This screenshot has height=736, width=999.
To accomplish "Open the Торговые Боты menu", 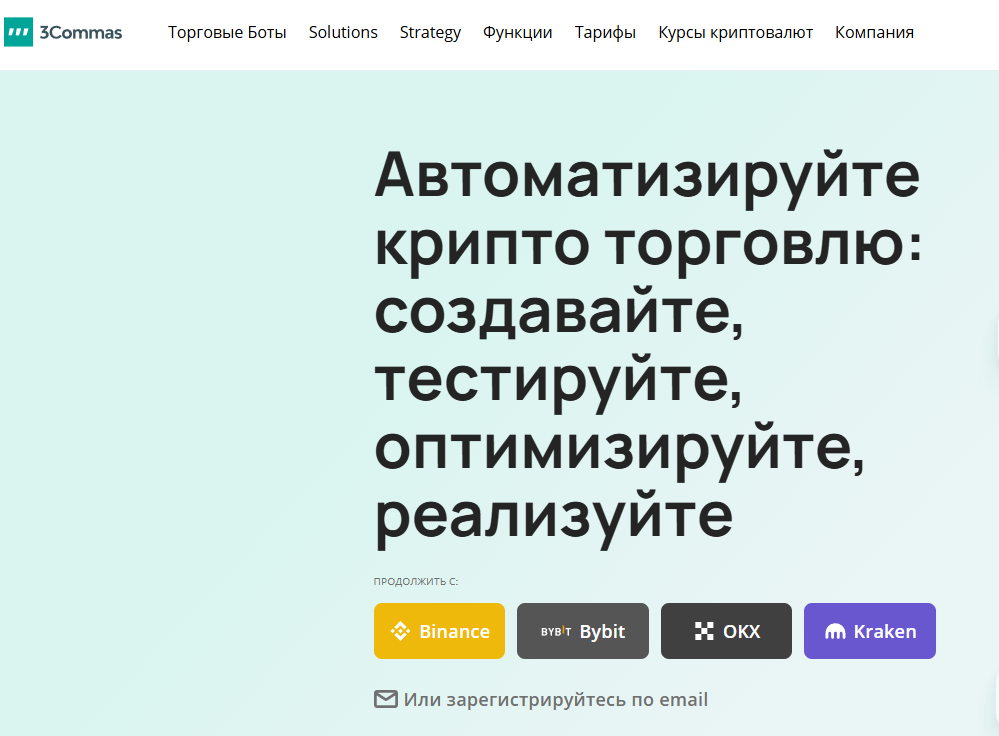I will pyautogui.click(x=227, y=32).
